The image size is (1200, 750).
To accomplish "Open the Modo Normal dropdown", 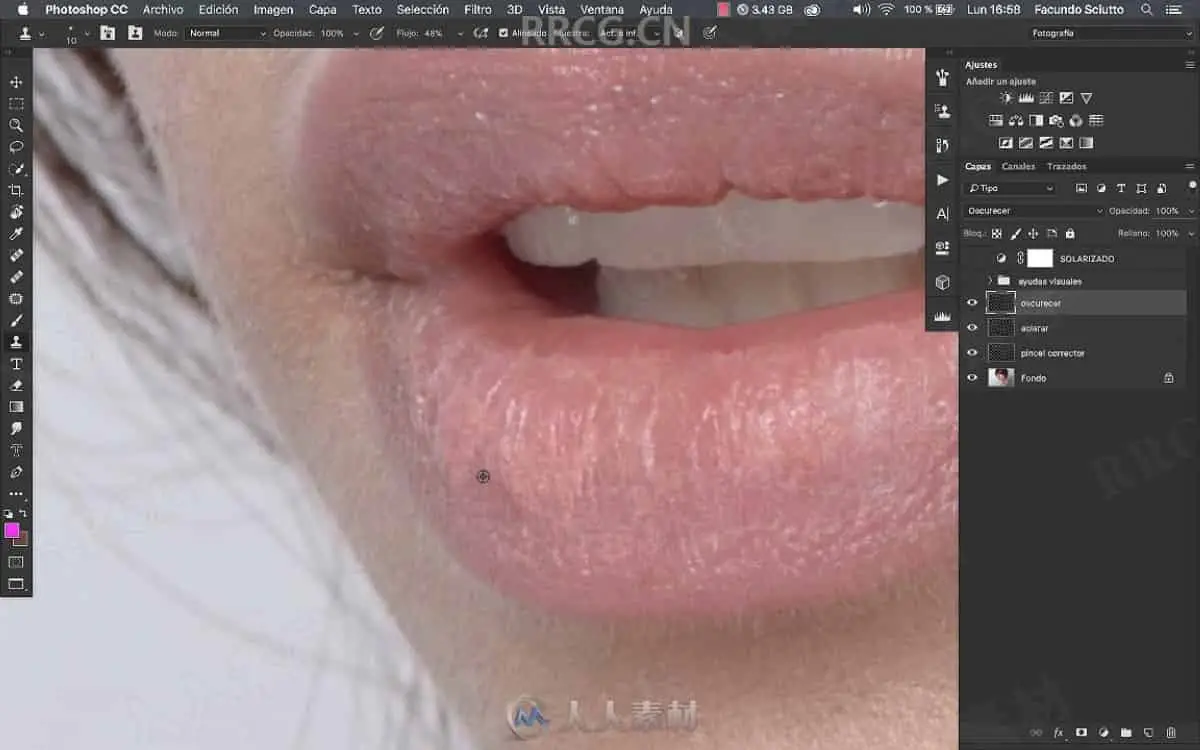I will coord(227,33).
